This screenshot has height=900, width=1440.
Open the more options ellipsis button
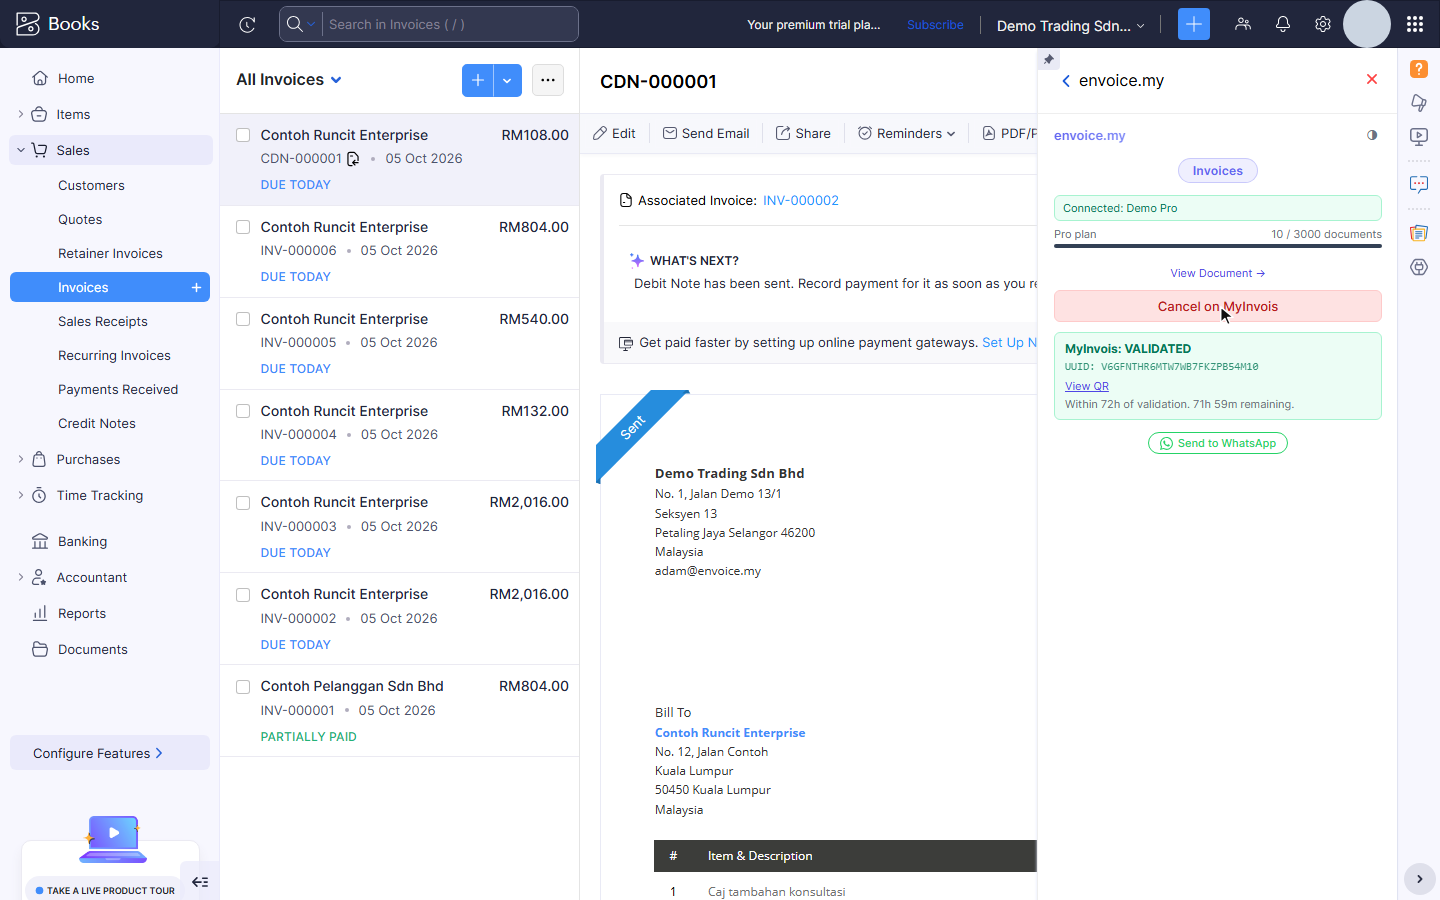[548, 80]
